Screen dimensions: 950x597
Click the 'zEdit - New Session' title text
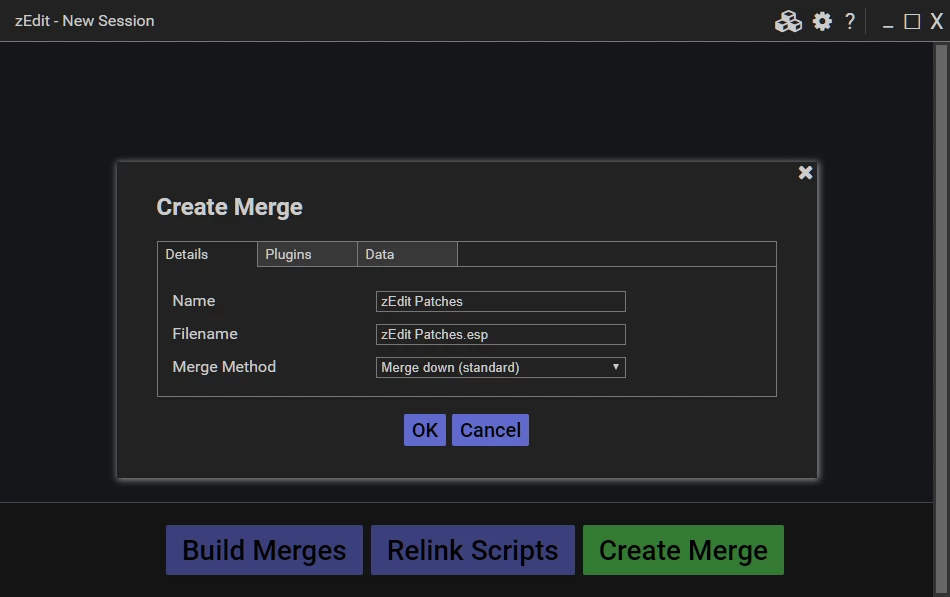point(85,21)
